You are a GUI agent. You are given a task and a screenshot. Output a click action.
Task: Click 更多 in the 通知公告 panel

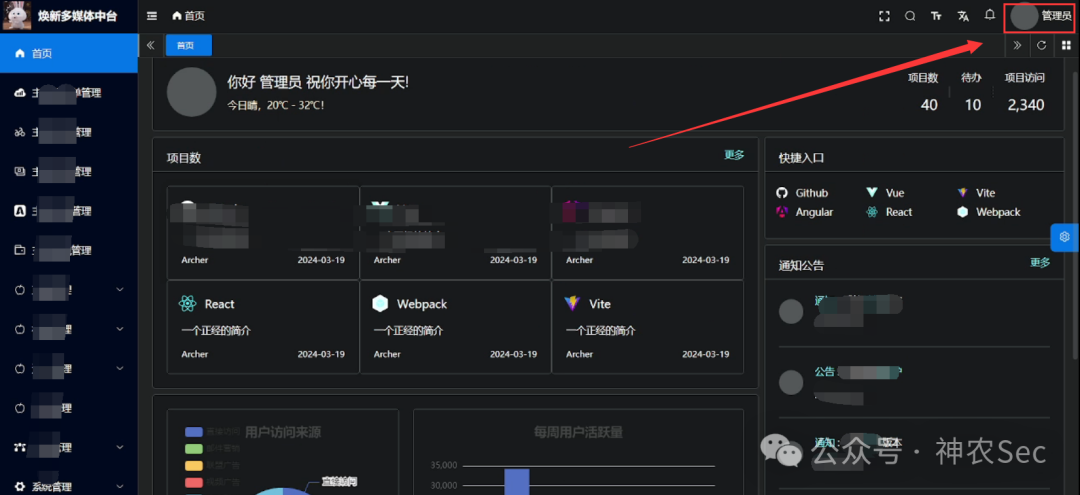[x=1040, y=262]
